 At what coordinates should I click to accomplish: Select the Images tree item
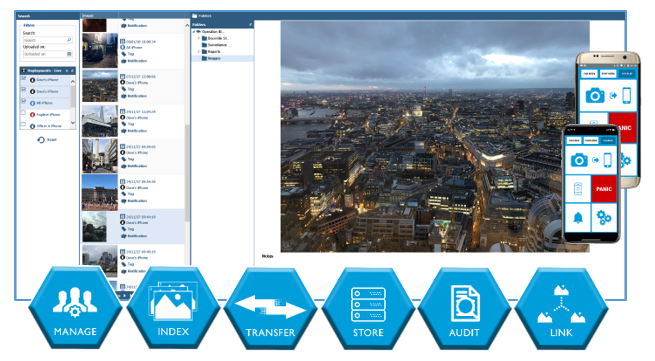pyautogui.click(x=222, y=58)
